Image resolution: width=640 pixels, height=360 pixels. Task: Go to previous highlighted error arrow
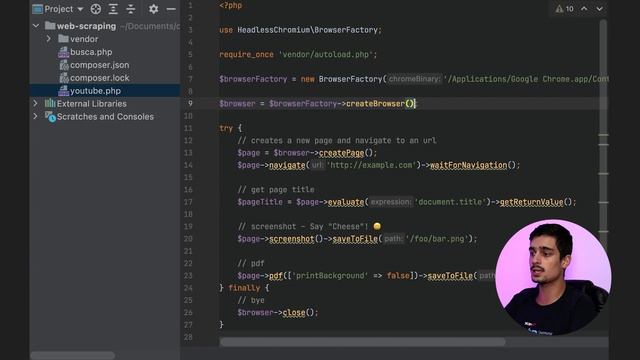(x=584, y=9)
